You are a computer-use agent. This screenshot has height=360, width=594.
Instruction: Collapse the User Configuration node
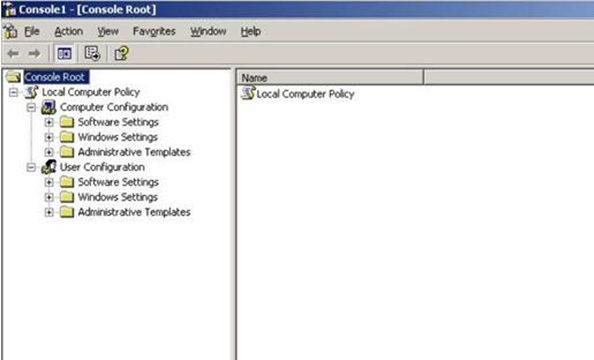31,167
